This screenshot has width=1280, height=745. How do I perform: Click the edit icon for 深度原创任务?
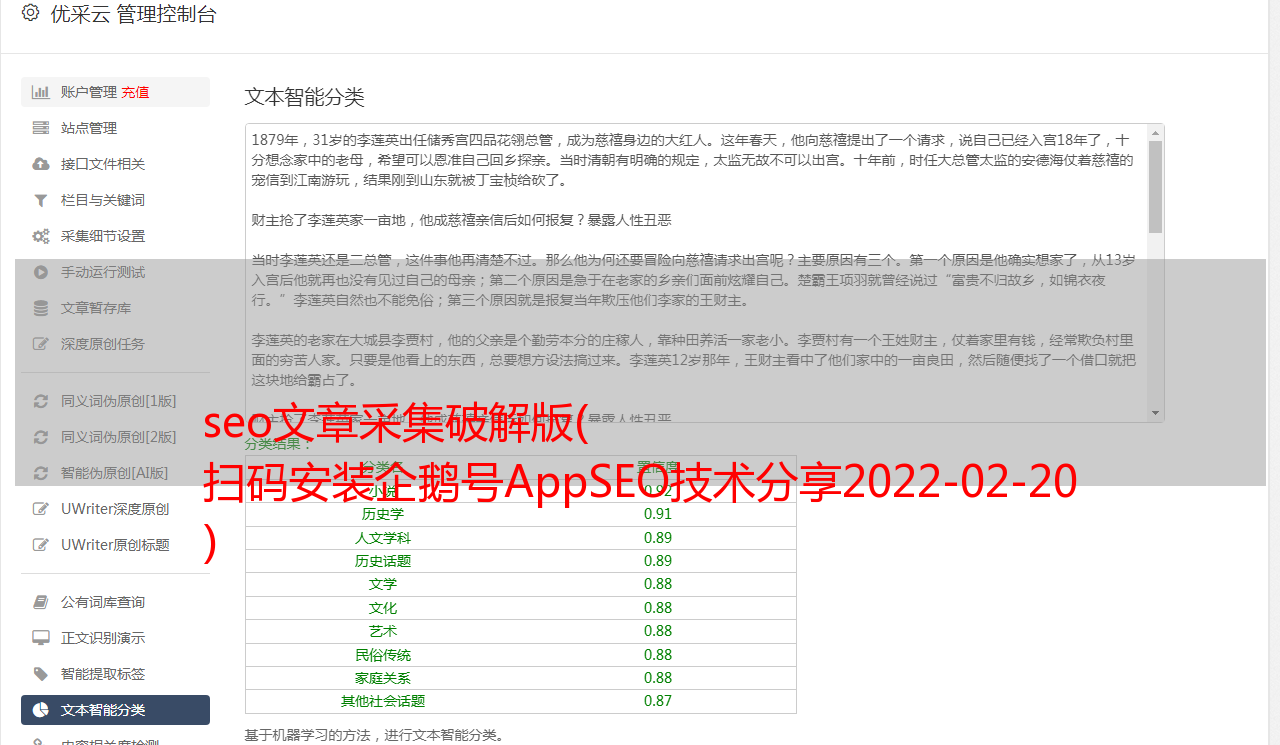[41, 344]
